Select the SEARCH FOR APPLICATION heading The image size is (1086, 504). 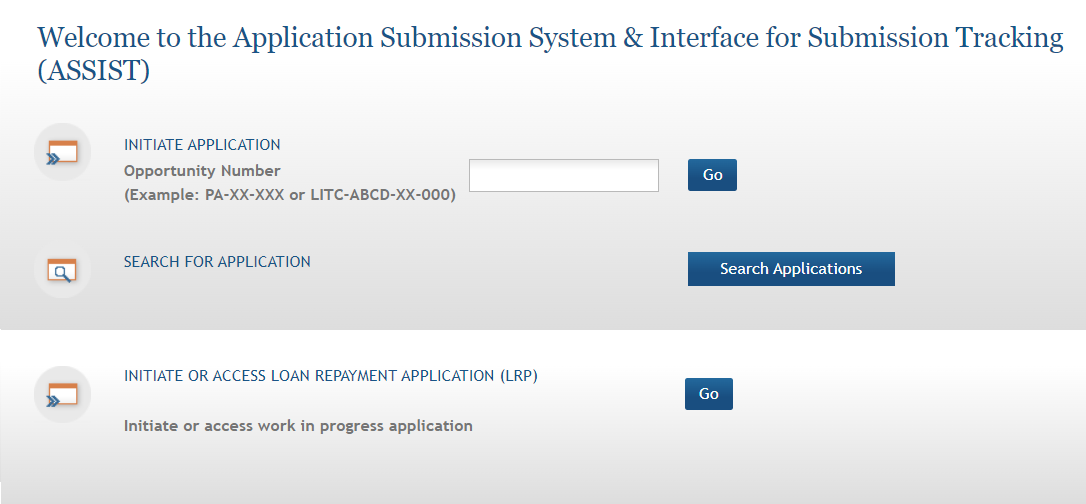click(217, 262)
